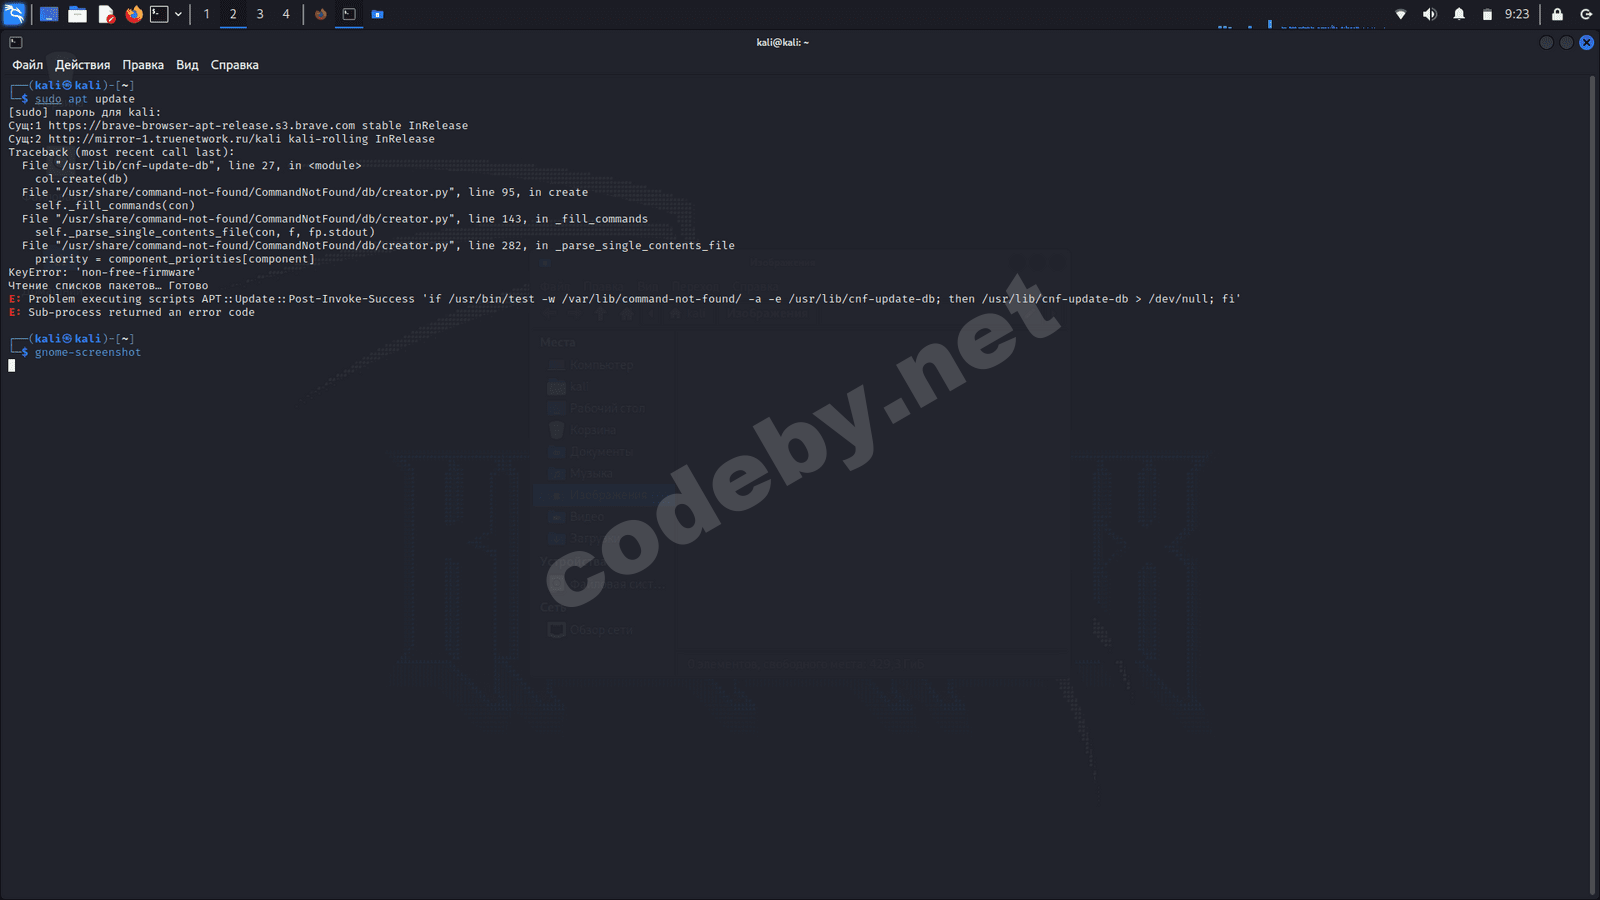1600x900 pixels.
Task: Close the terminal window
Action: point(1587,42)
